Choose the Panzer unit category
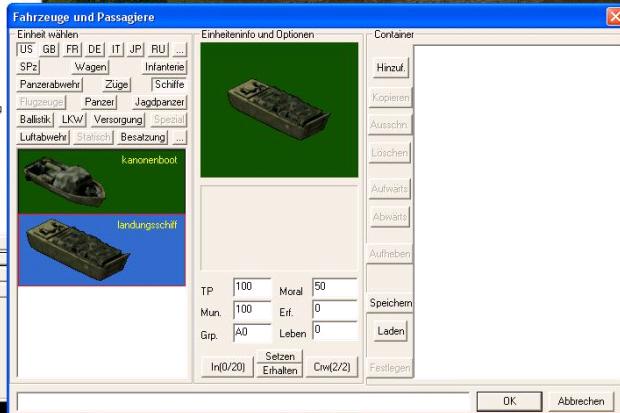Screen dimensions: 620x413 (99, 102)
